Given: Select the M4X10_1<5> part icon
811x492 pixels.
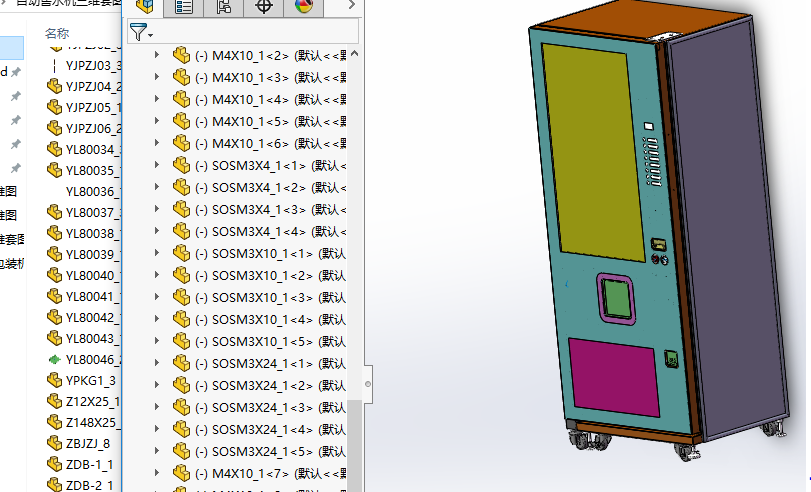Looking at the screenshot, I should [182, 121].
